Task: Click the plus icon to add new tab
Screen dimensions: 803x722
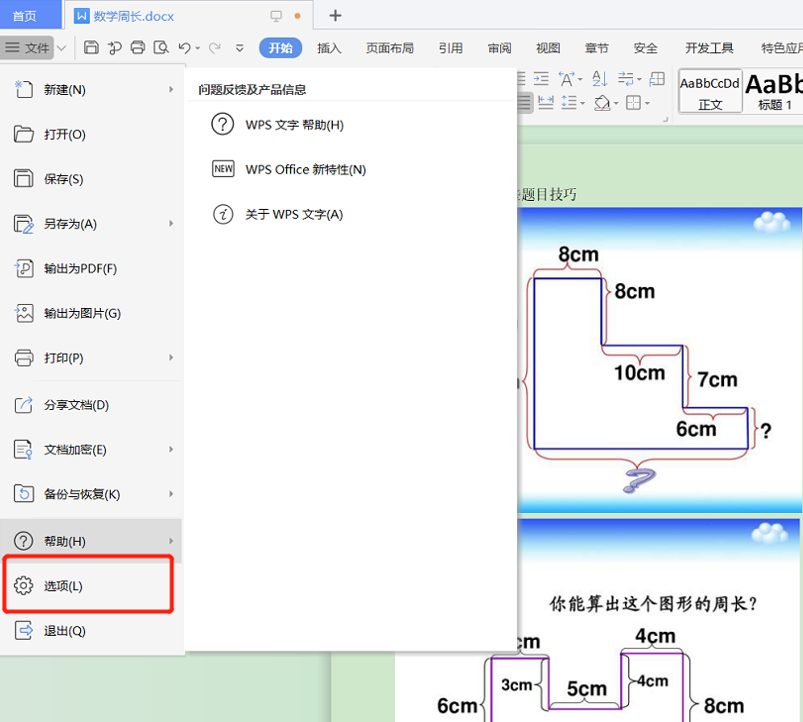Action: click(x=335, y=16)
